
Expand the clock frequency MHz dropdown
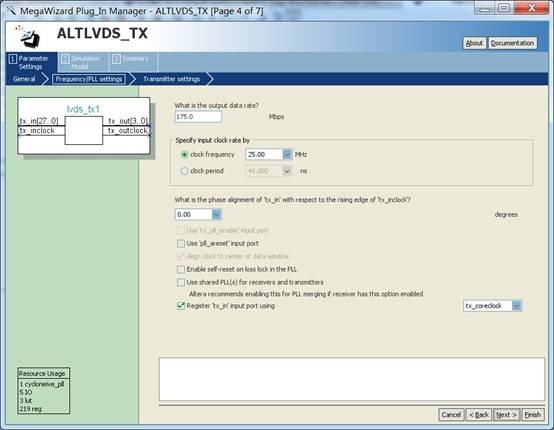287,154
